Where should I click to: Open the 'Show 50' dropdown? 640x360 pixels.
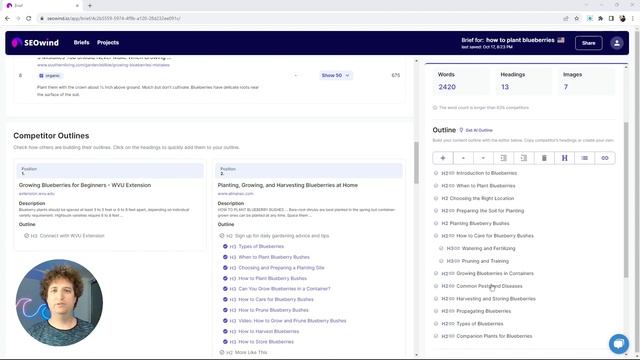tap(336, 76)
